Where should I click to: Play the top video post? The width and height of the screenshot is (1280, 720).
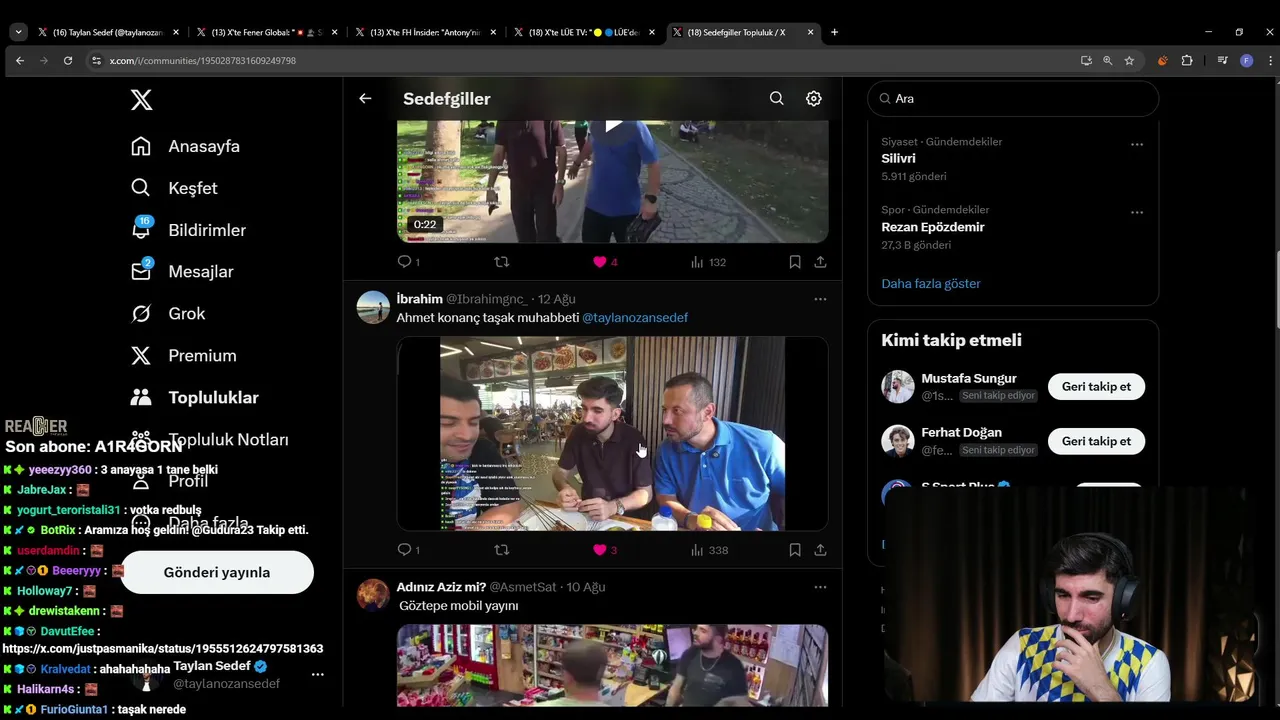click(613, 125)
